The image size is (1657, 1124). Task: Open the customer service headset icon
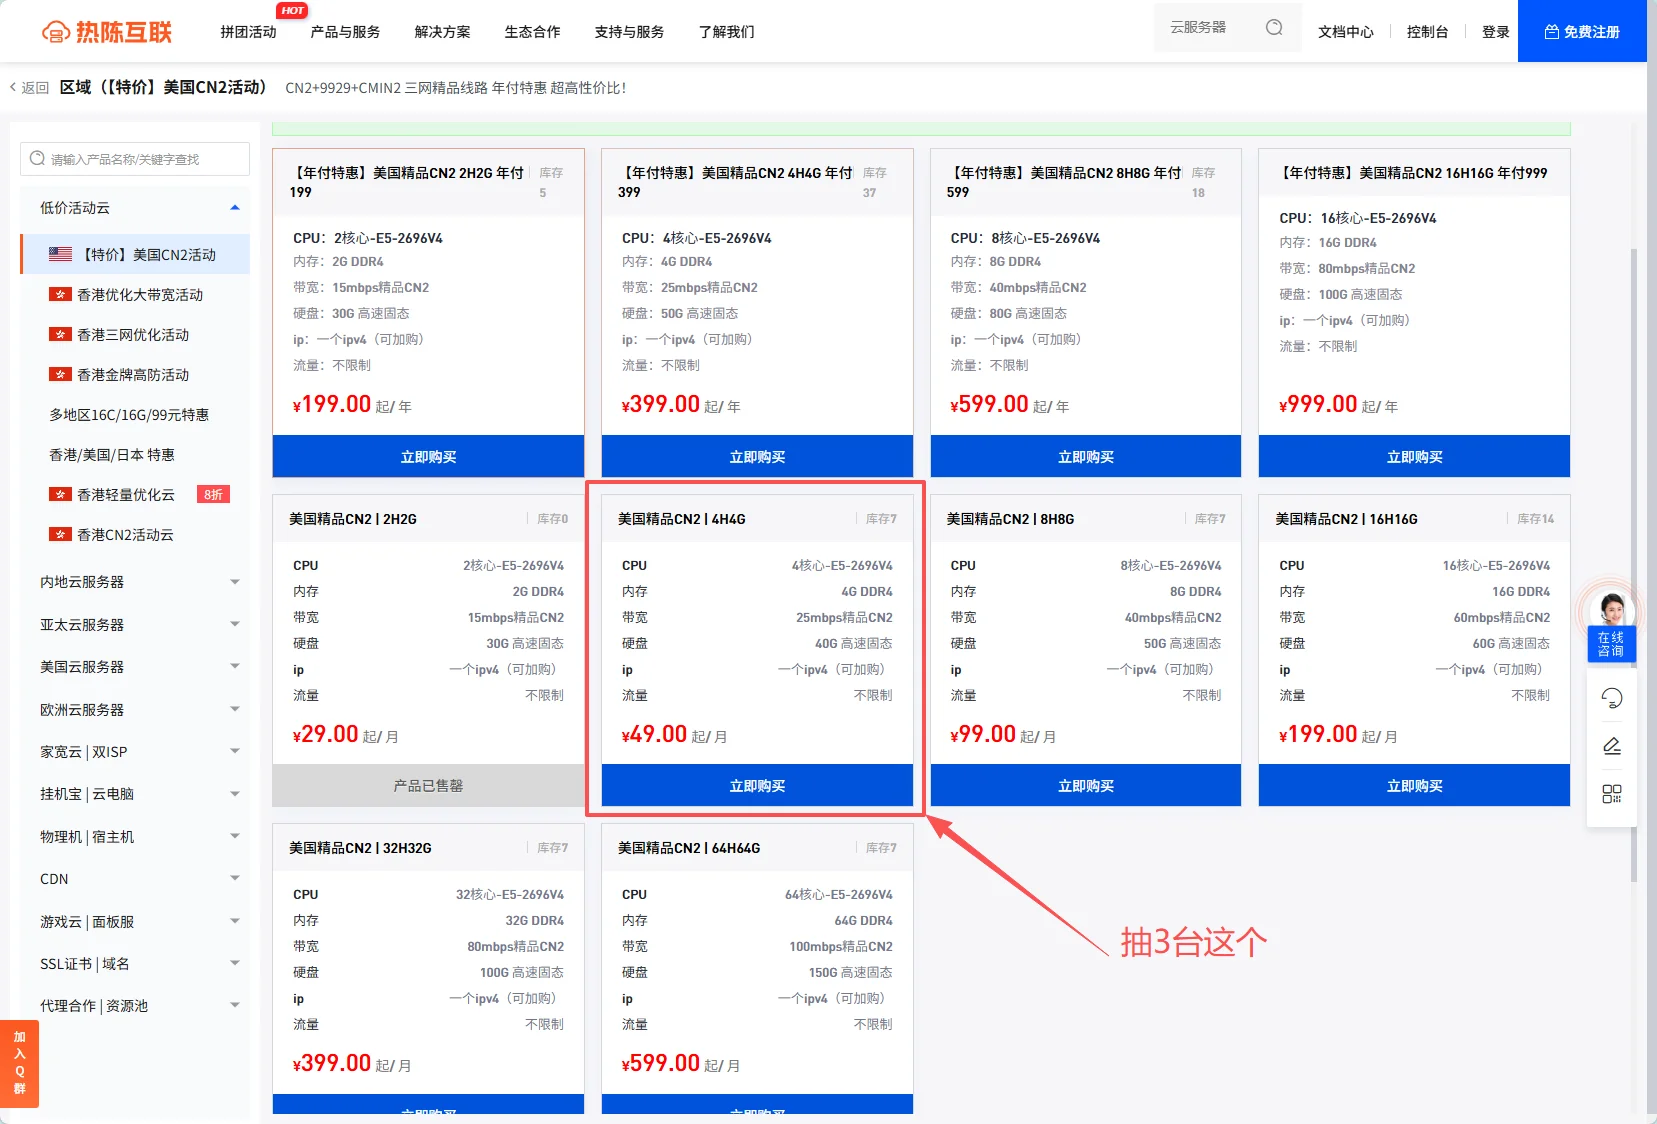click(x=1612, y=698)
